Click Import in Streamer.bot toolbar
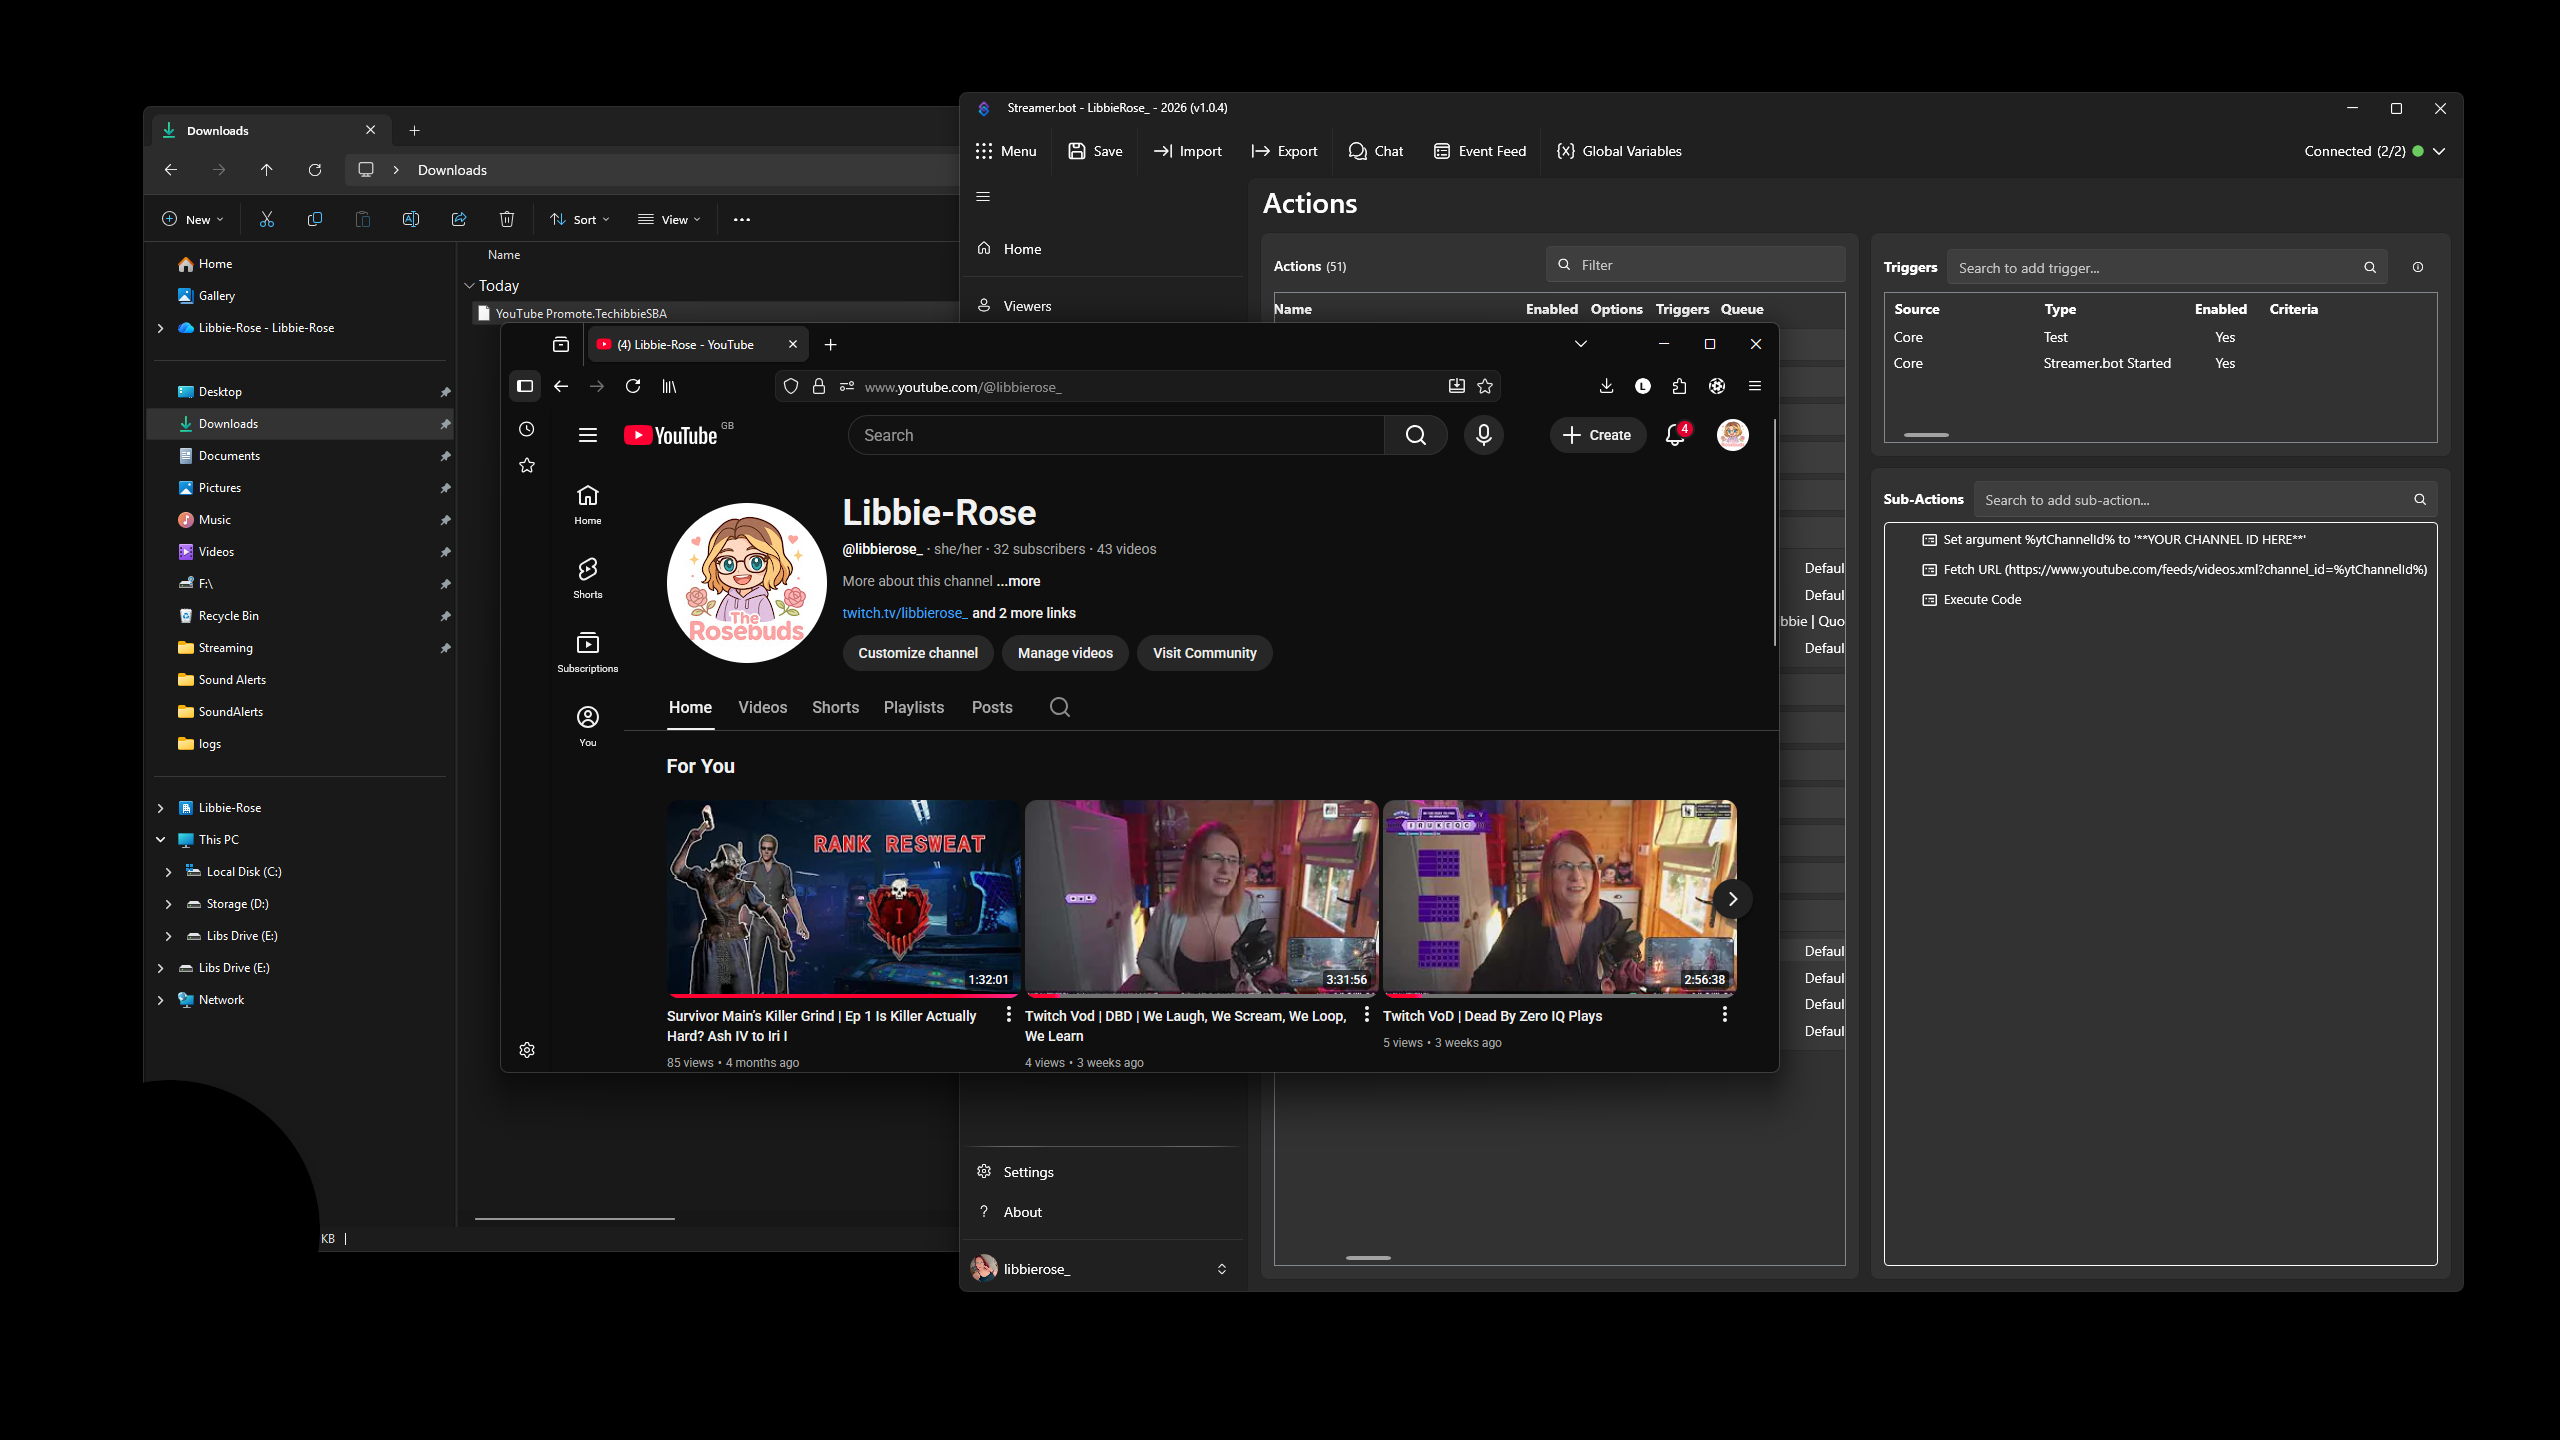 [x=1188, y=151]
